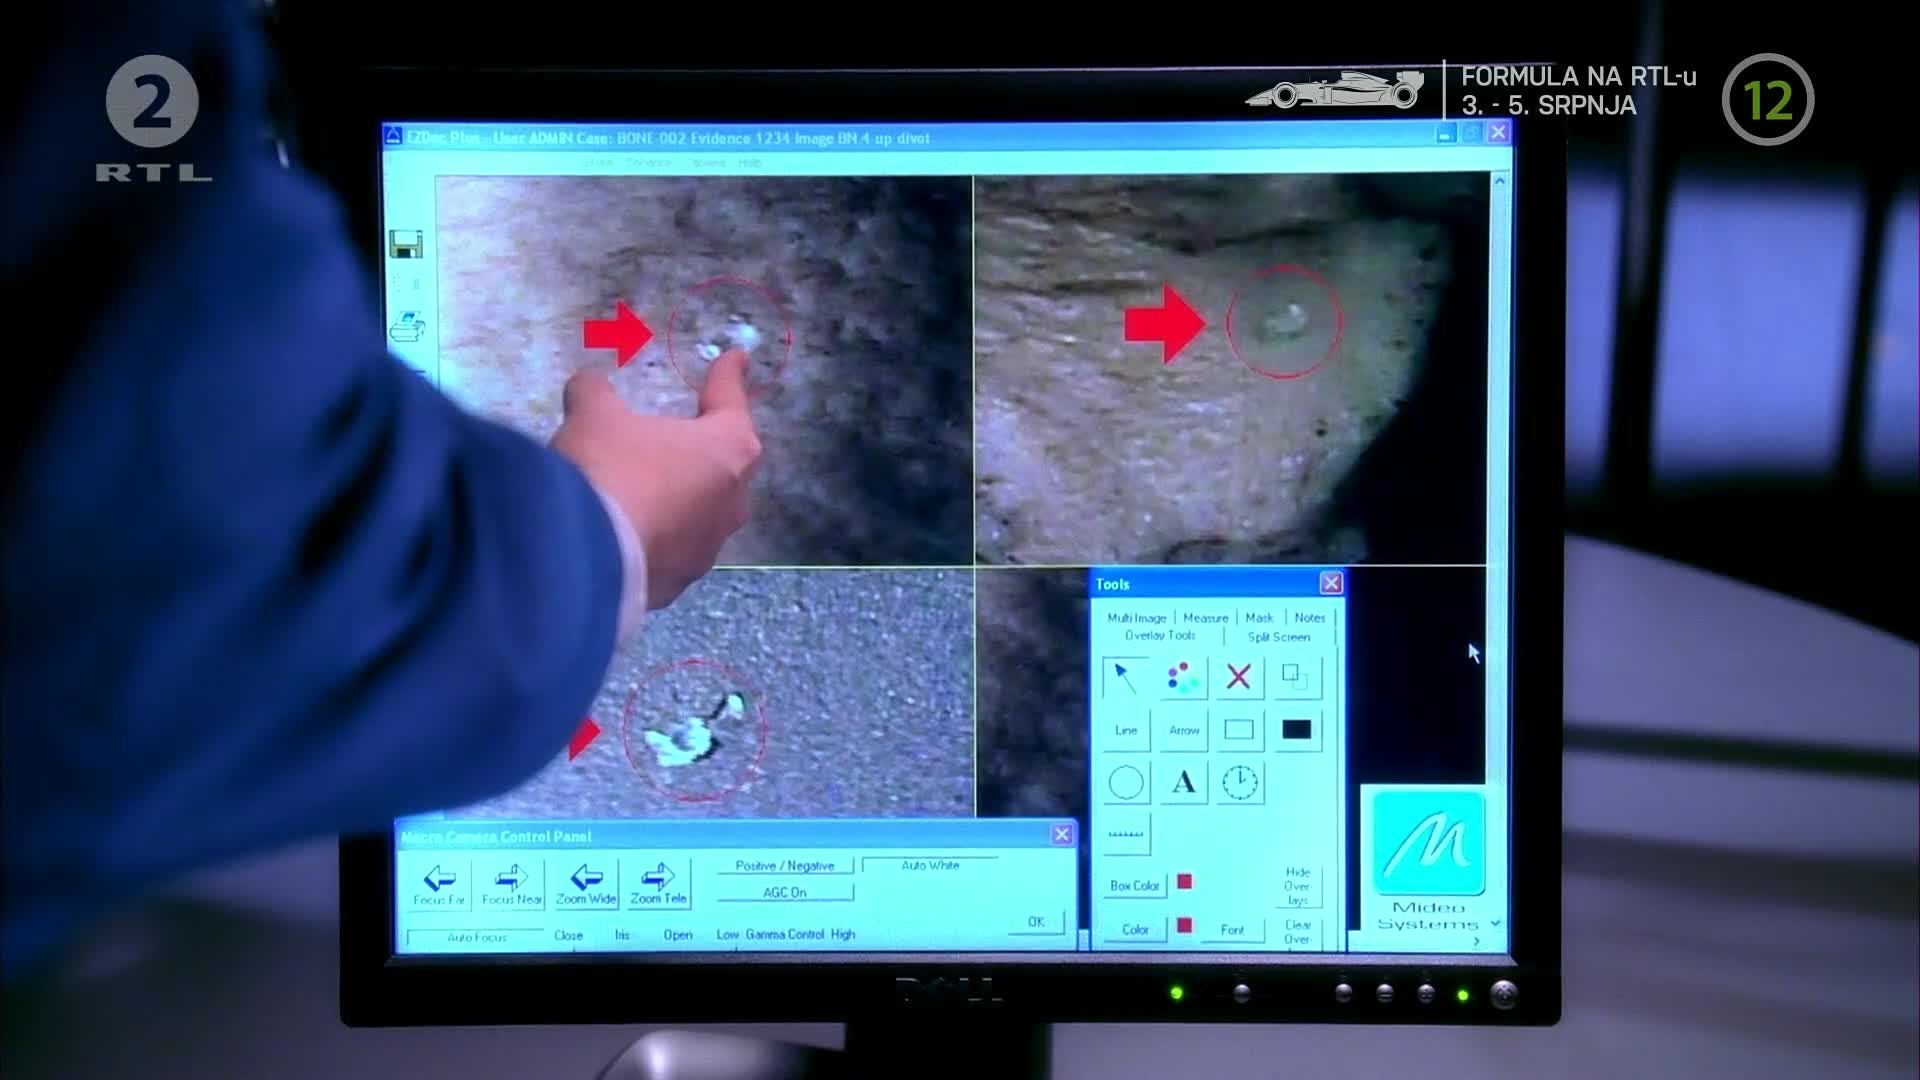Select the text A tool
The width and height of the screenshot is (1920, 1080).
1183,782
